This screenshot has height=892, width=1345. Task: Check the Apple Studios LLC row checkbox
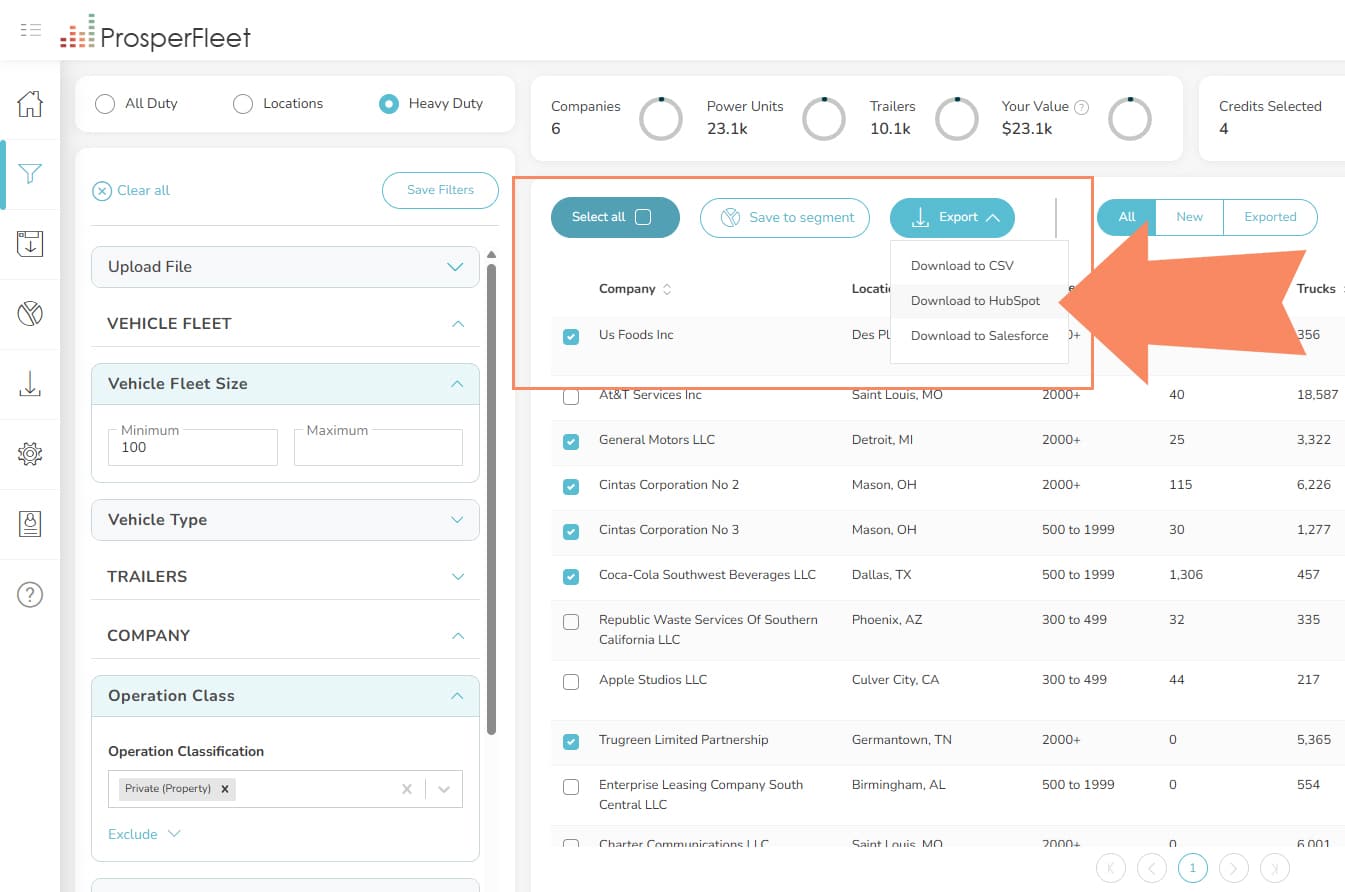coord(571,682)
